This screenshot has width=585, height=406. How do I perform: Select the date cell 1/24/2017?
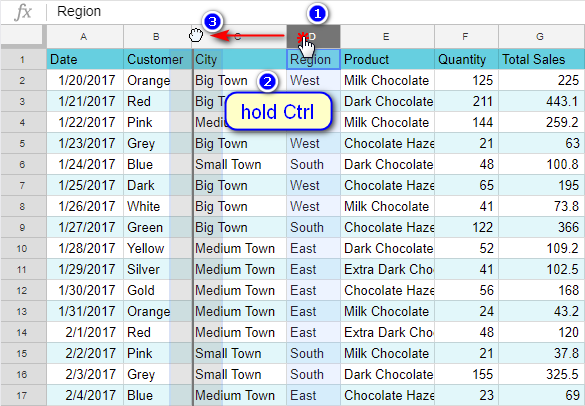pos(85,165)
